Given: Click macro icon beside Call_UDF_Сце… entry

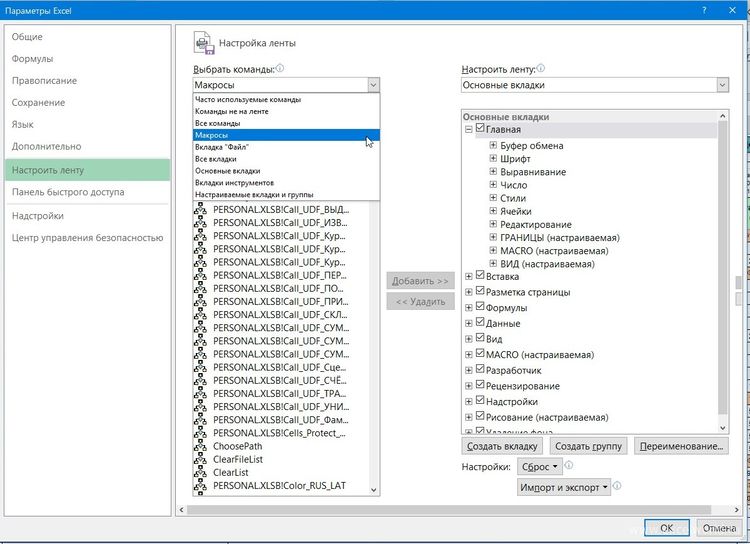Looking at the screenshot, I should coord(200,367).
